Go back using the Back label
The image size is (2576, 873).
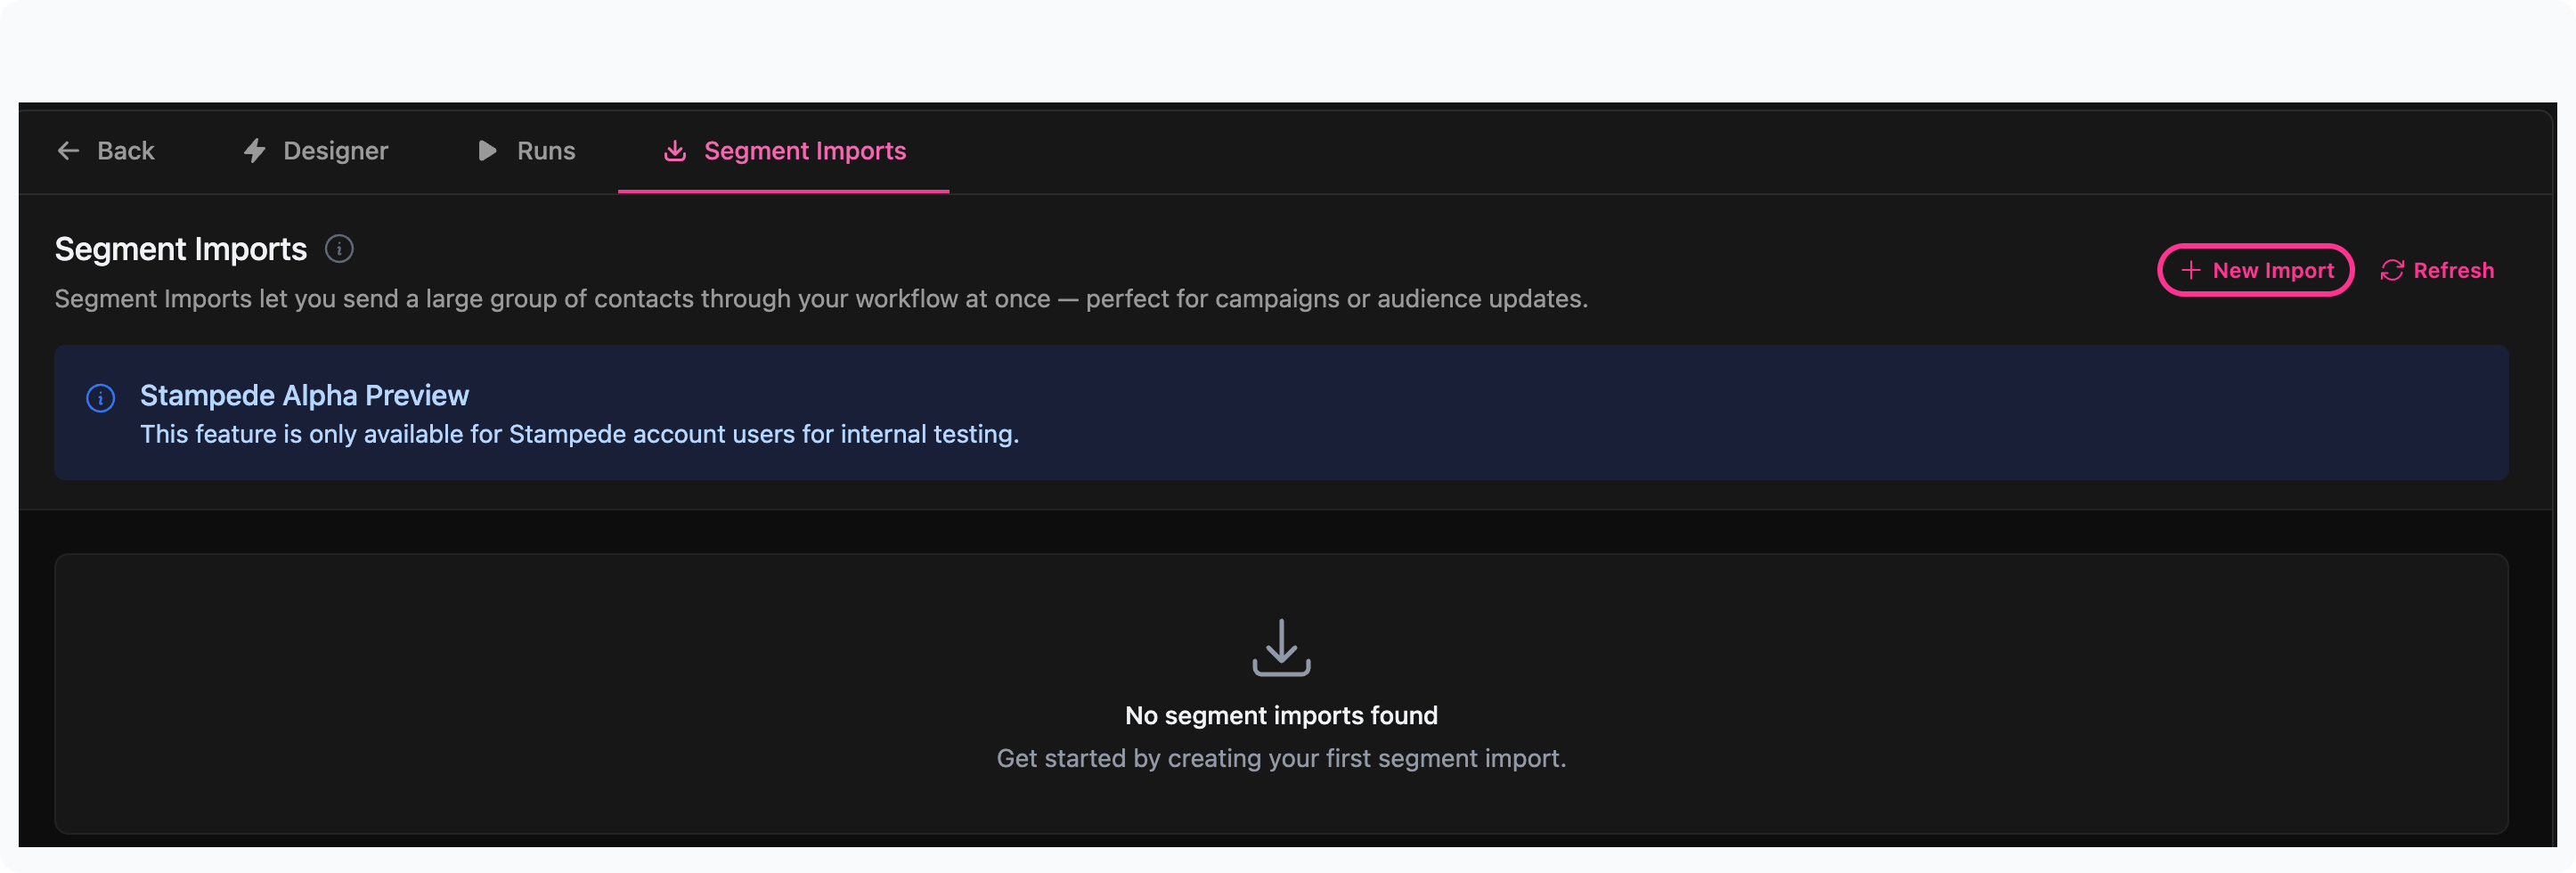pos(126,151)
